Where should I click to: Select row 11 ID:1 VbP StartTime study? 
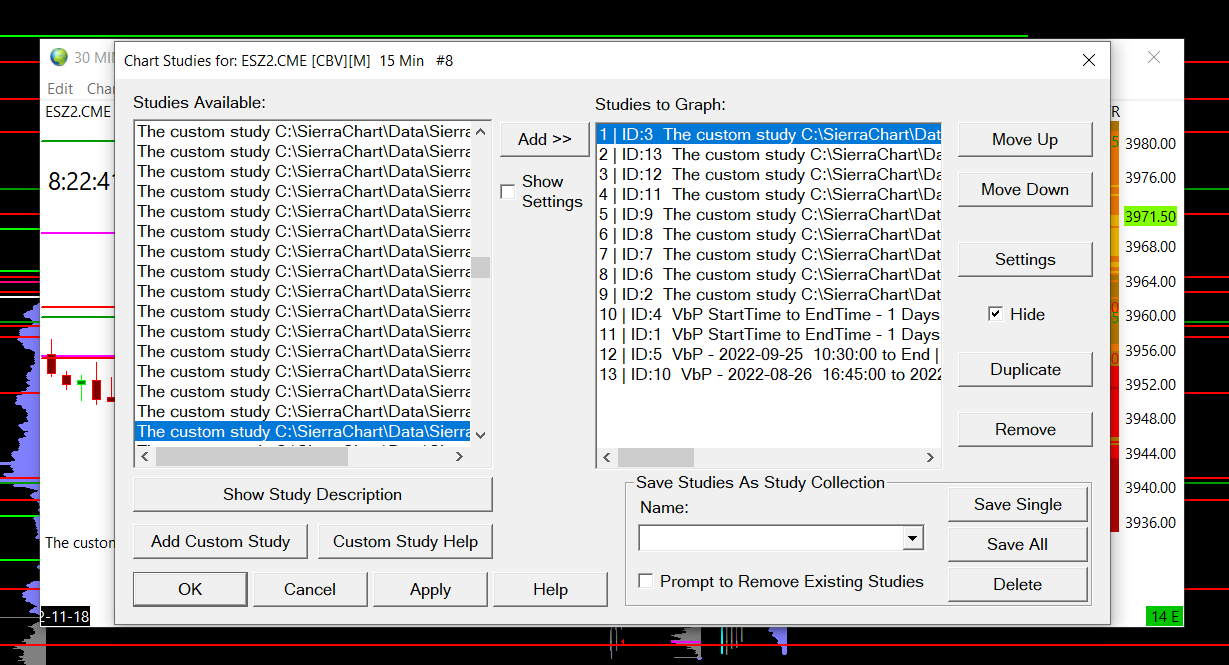tap(769, 335)
